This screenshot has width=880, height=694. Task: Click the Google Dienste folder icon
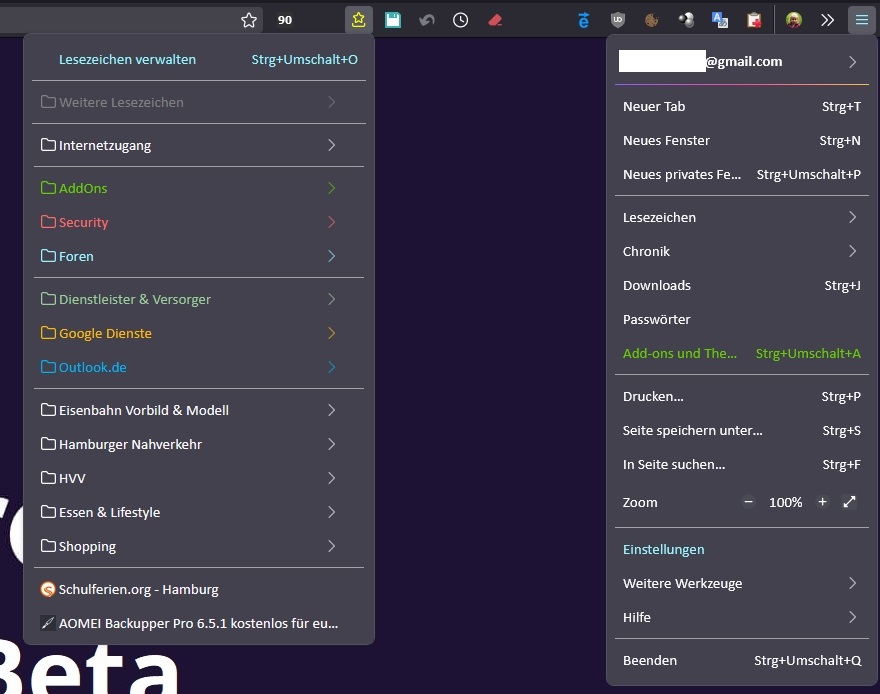point(48,333)
